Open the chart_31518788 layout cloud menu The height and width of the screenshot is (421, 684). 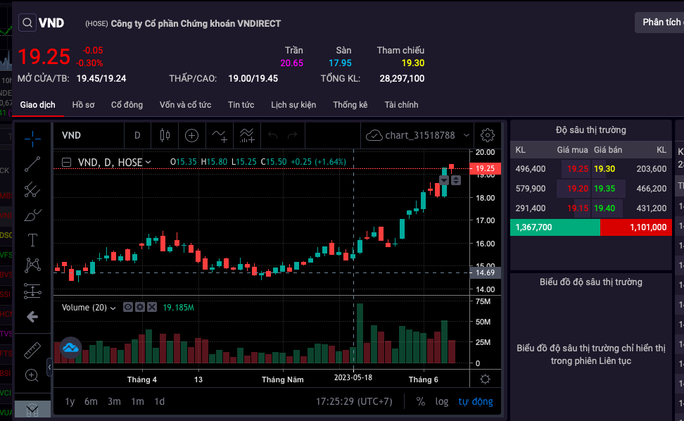(412, 135)
